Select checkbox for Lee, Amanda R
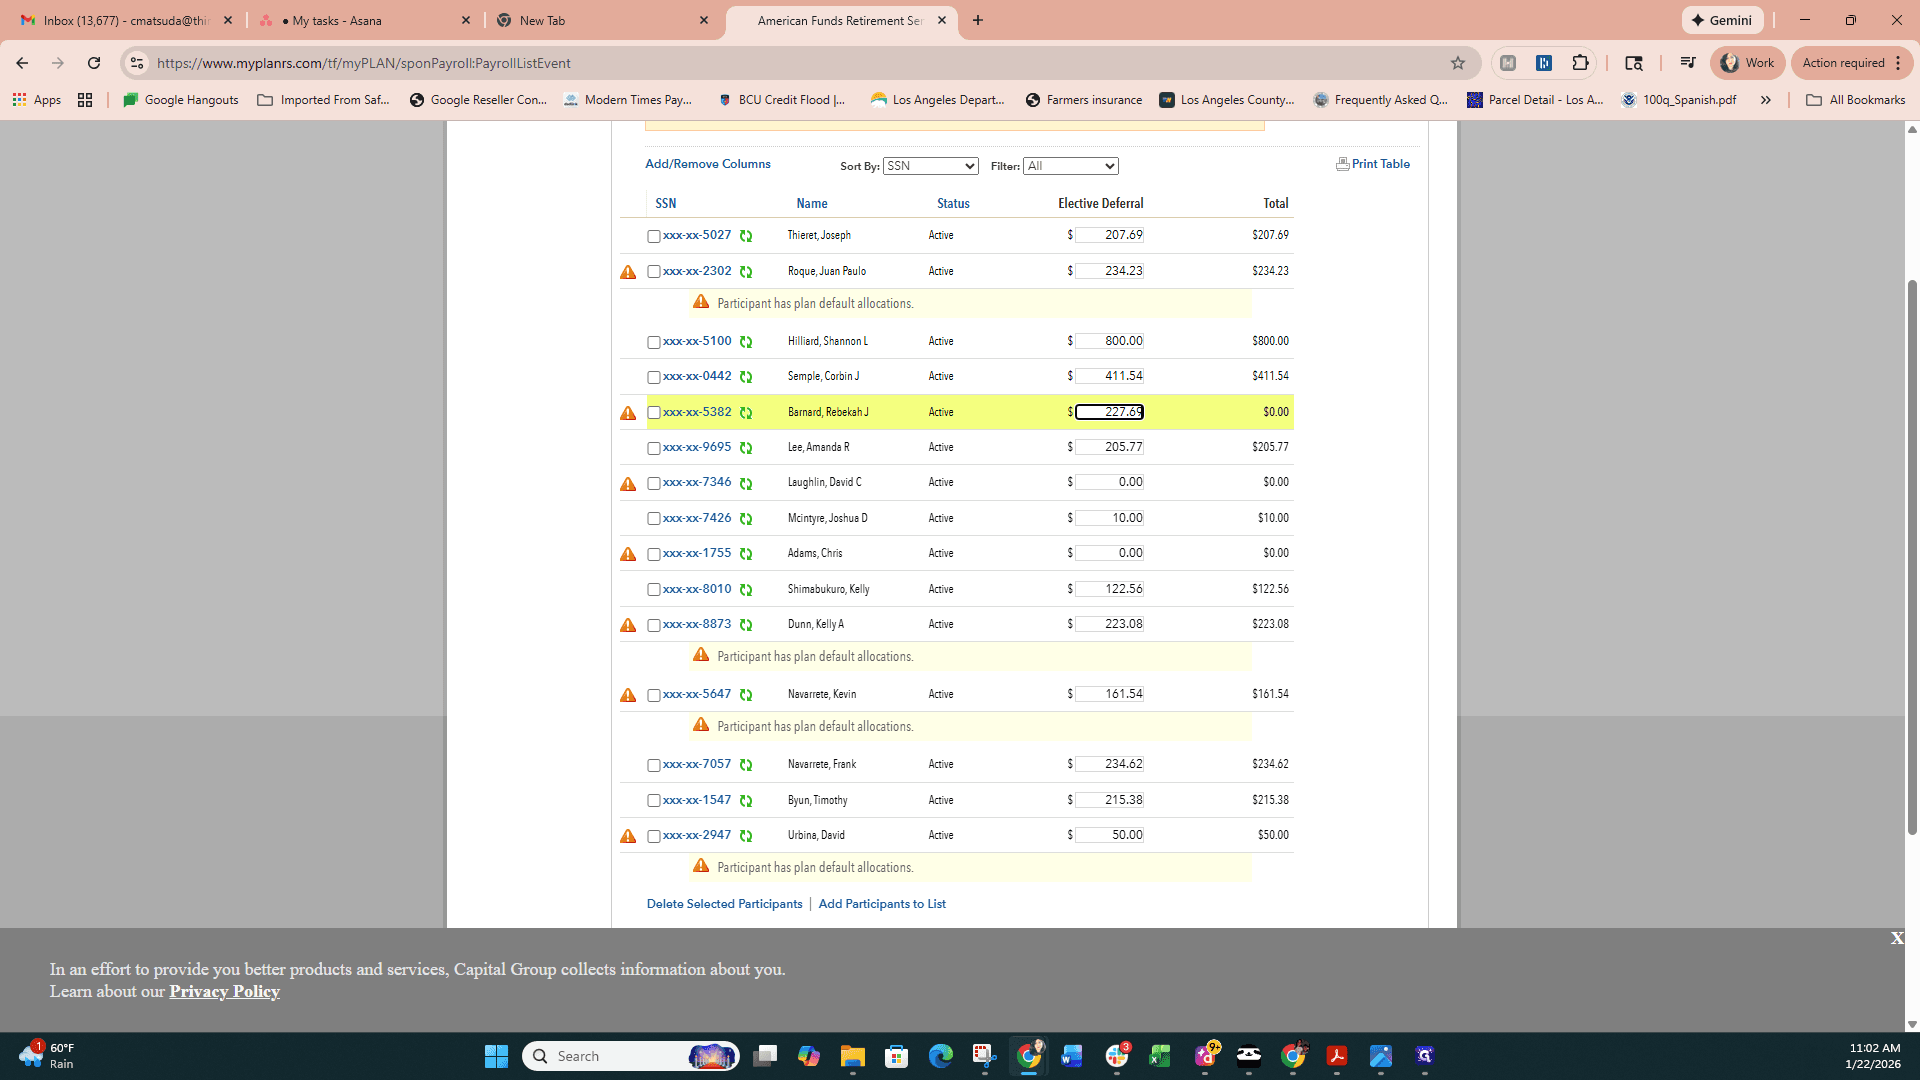Screen dimensions: 1920x1080 [654, 449]
